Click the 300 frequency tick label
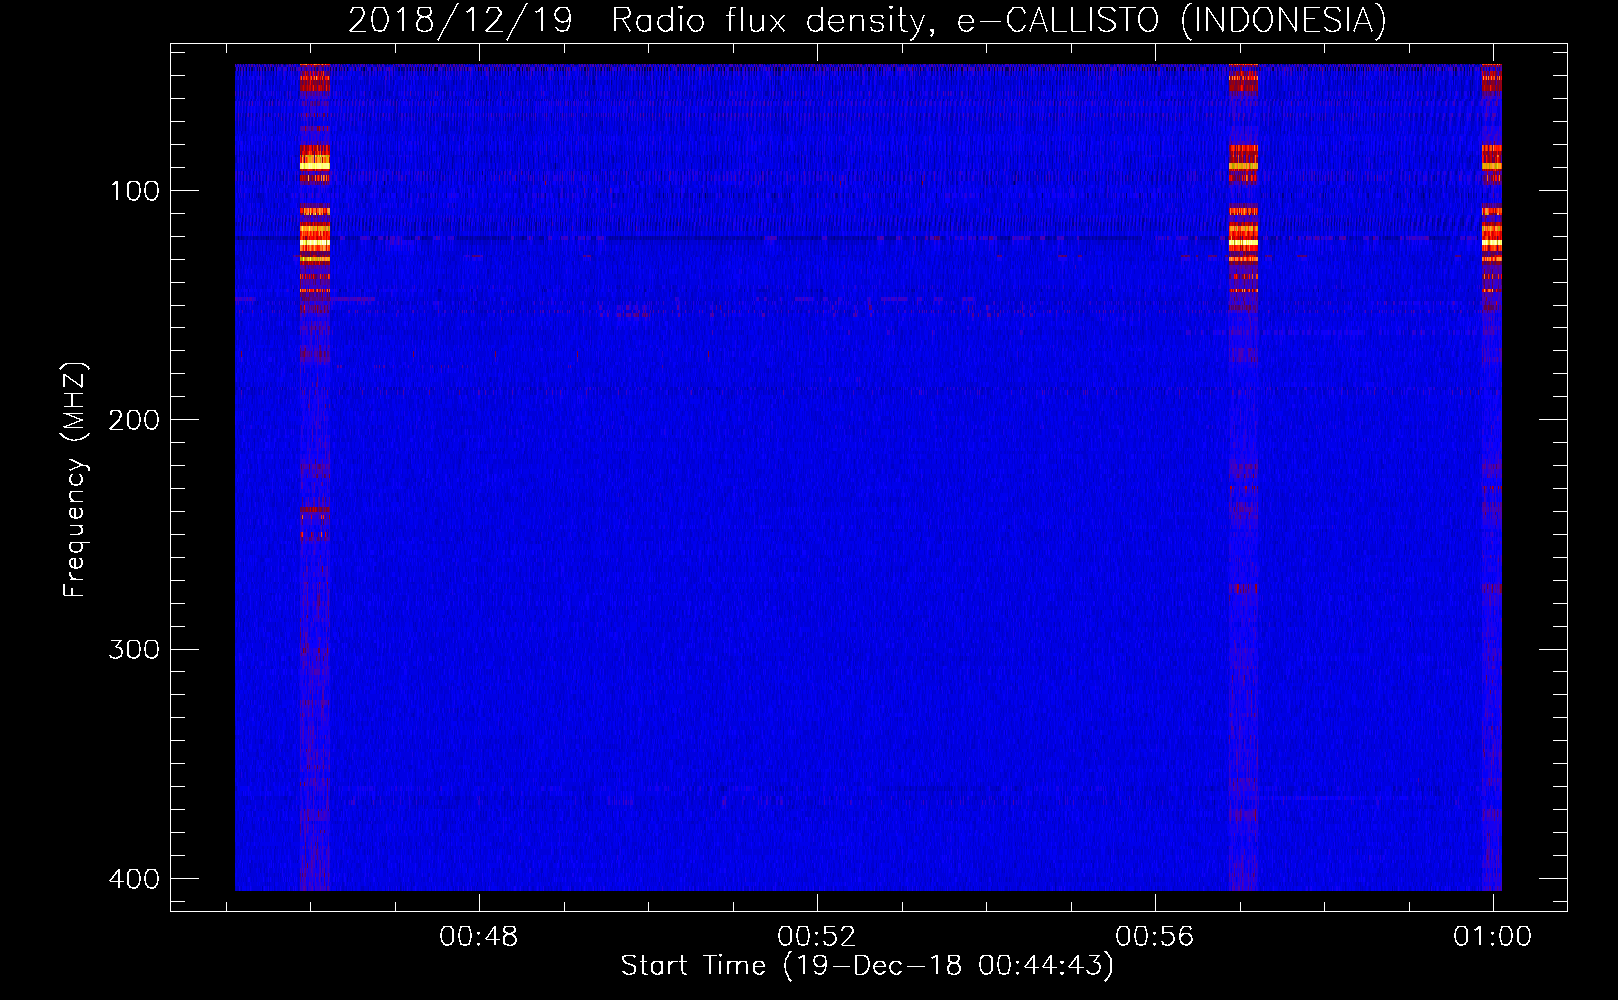 click(134, 650)
